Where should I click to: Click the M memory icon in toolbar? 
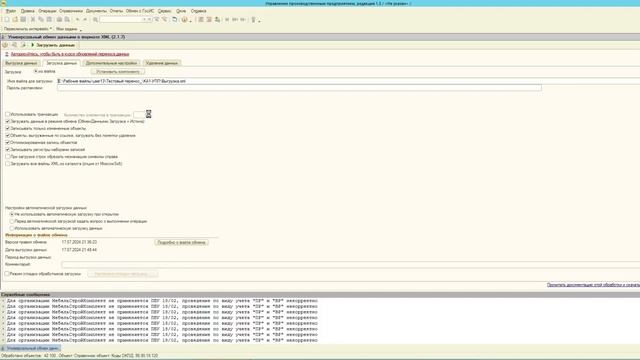[x=227, y=19]
